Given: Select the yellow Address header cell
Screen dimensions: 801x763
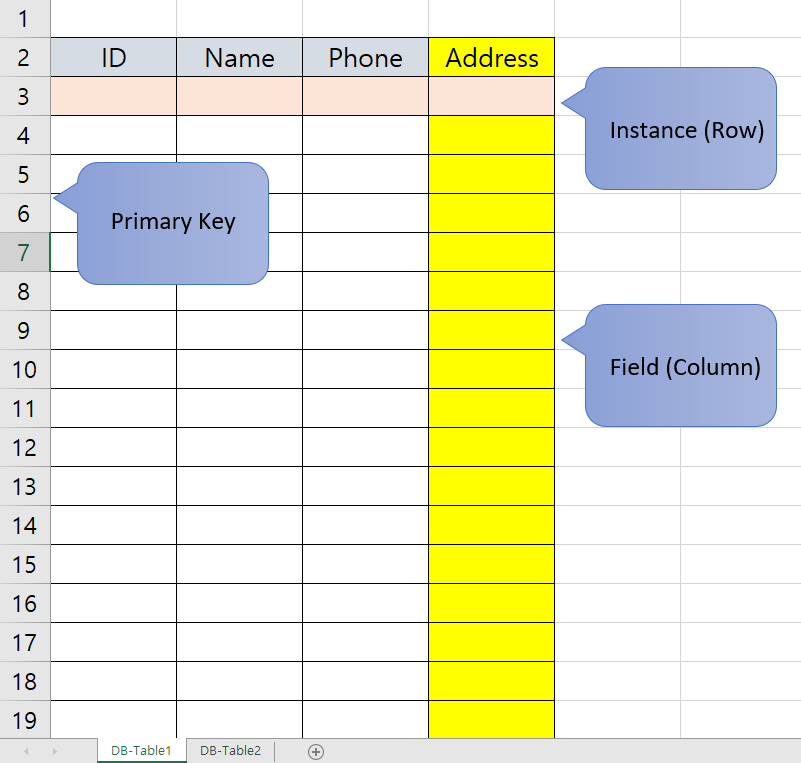Looking at the screenshot, I should coord(491,58).
